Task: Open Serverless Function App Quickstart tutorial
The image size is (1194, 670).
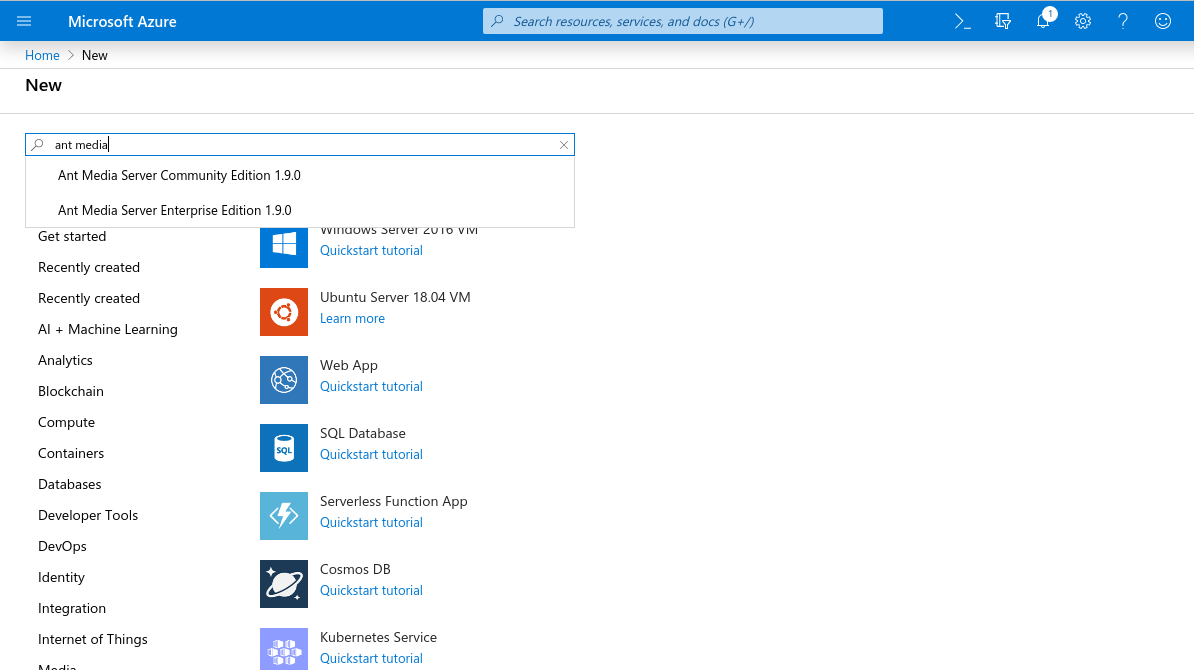Action: pos(371,522)
